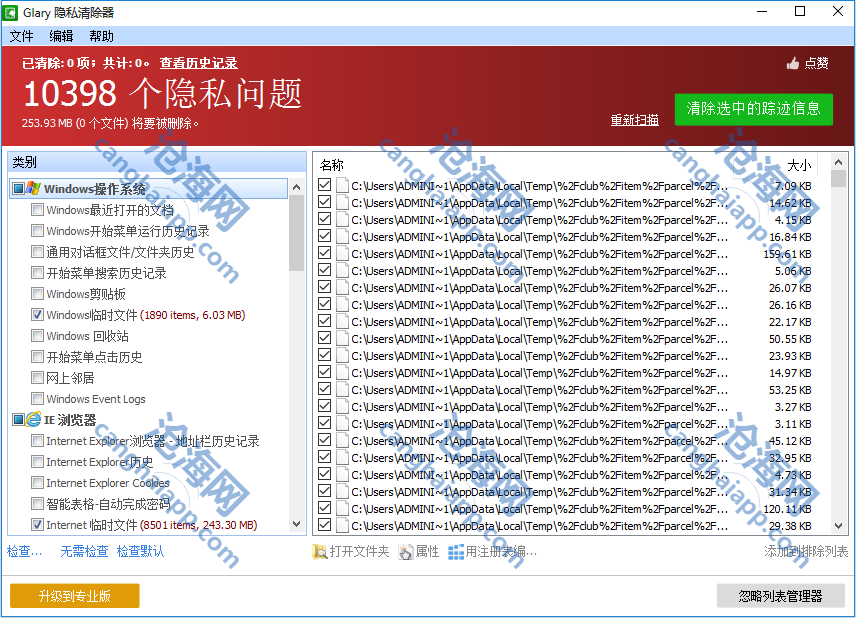Click the file icon in the 120.11 KB row
This screenshot has width=856, height=618.
point(342,508)
